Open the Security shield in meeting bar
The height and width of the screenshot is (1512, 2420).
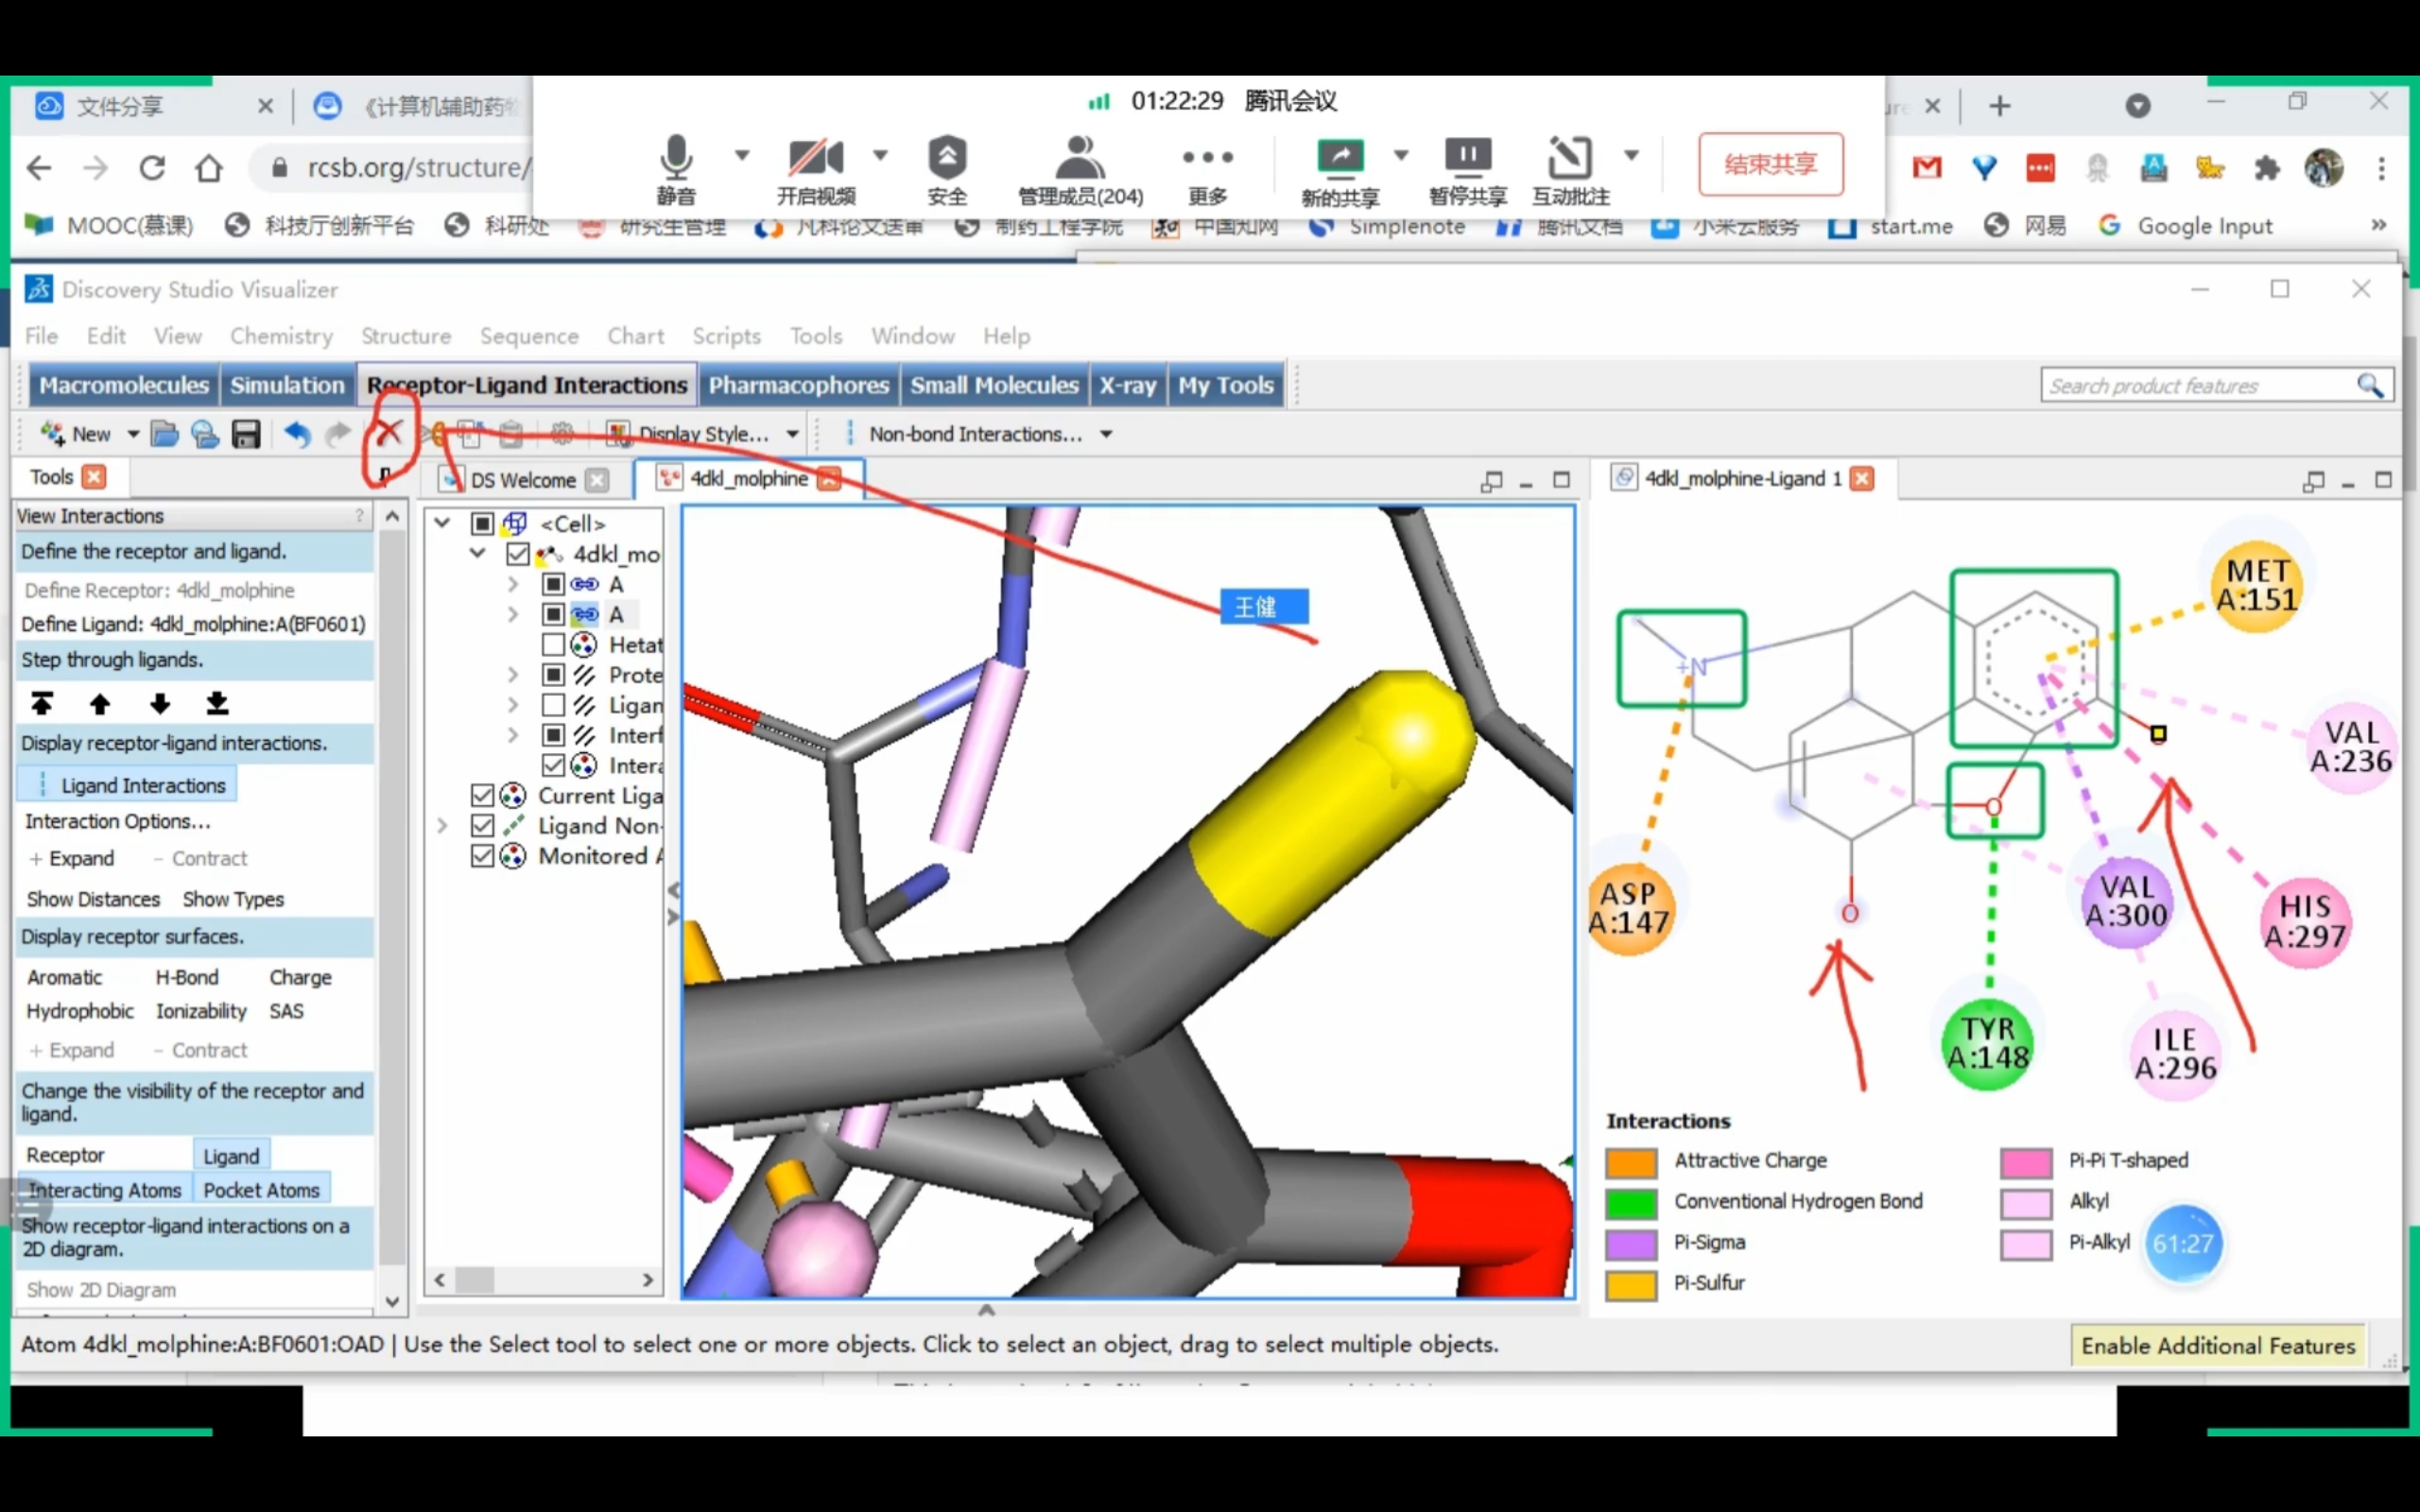[x=946, y=170]
